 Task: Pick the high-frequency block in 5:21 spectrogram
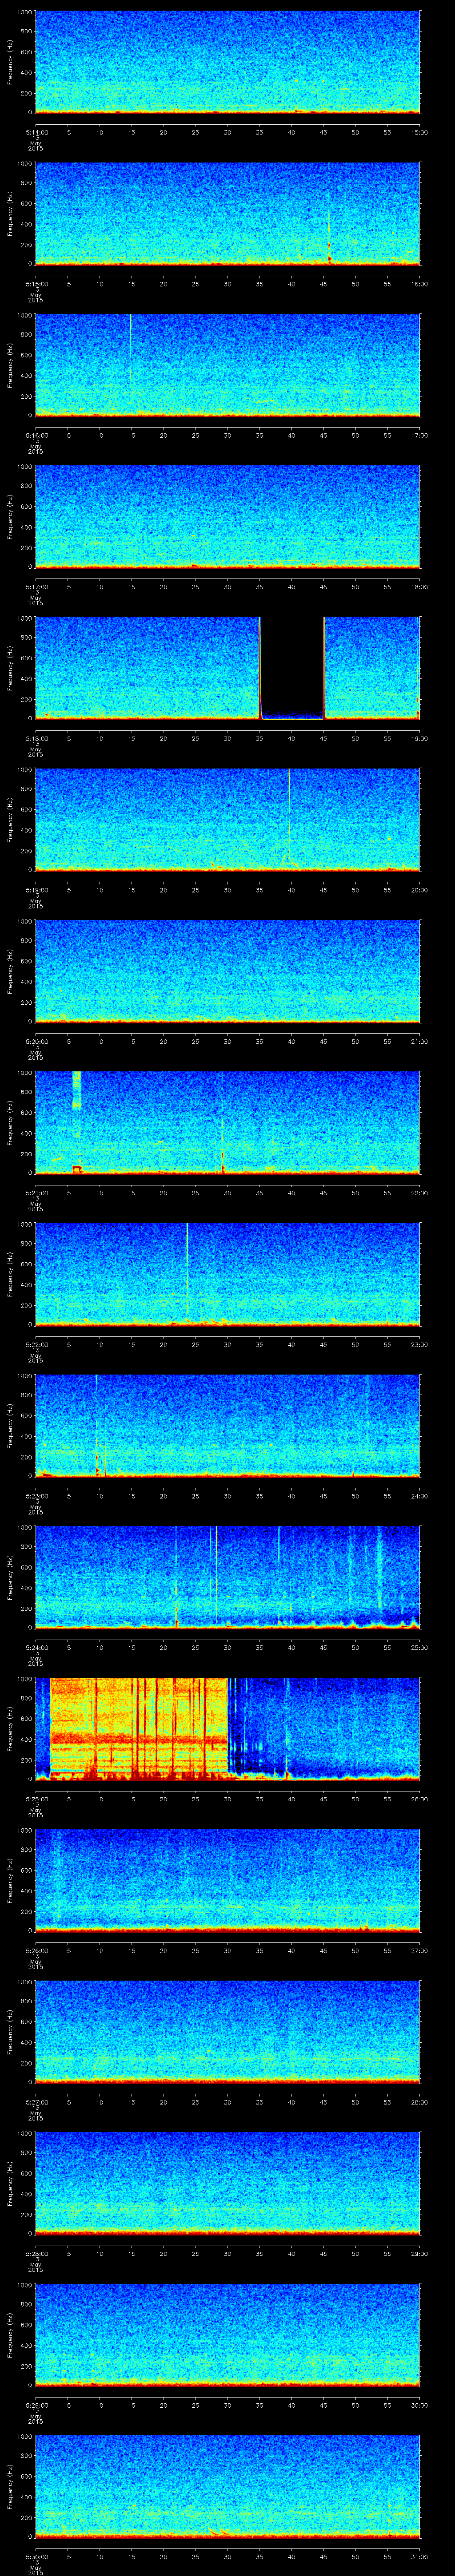76,1090
